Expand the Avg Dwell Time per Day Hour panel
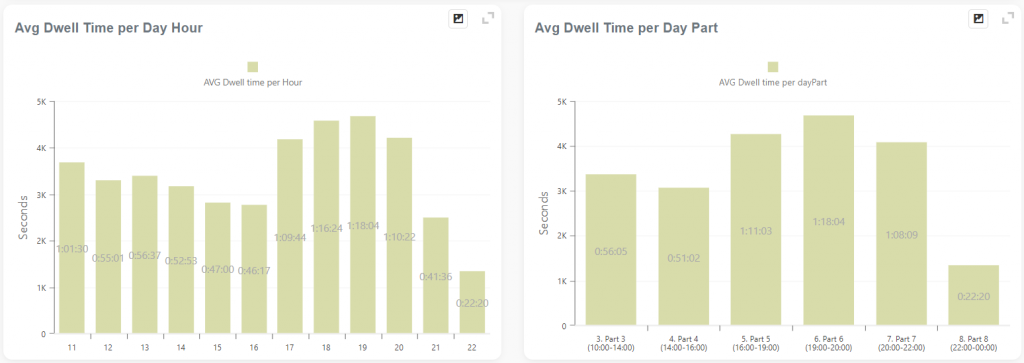This screenshot has height=363, width=1024. point(488,19)
